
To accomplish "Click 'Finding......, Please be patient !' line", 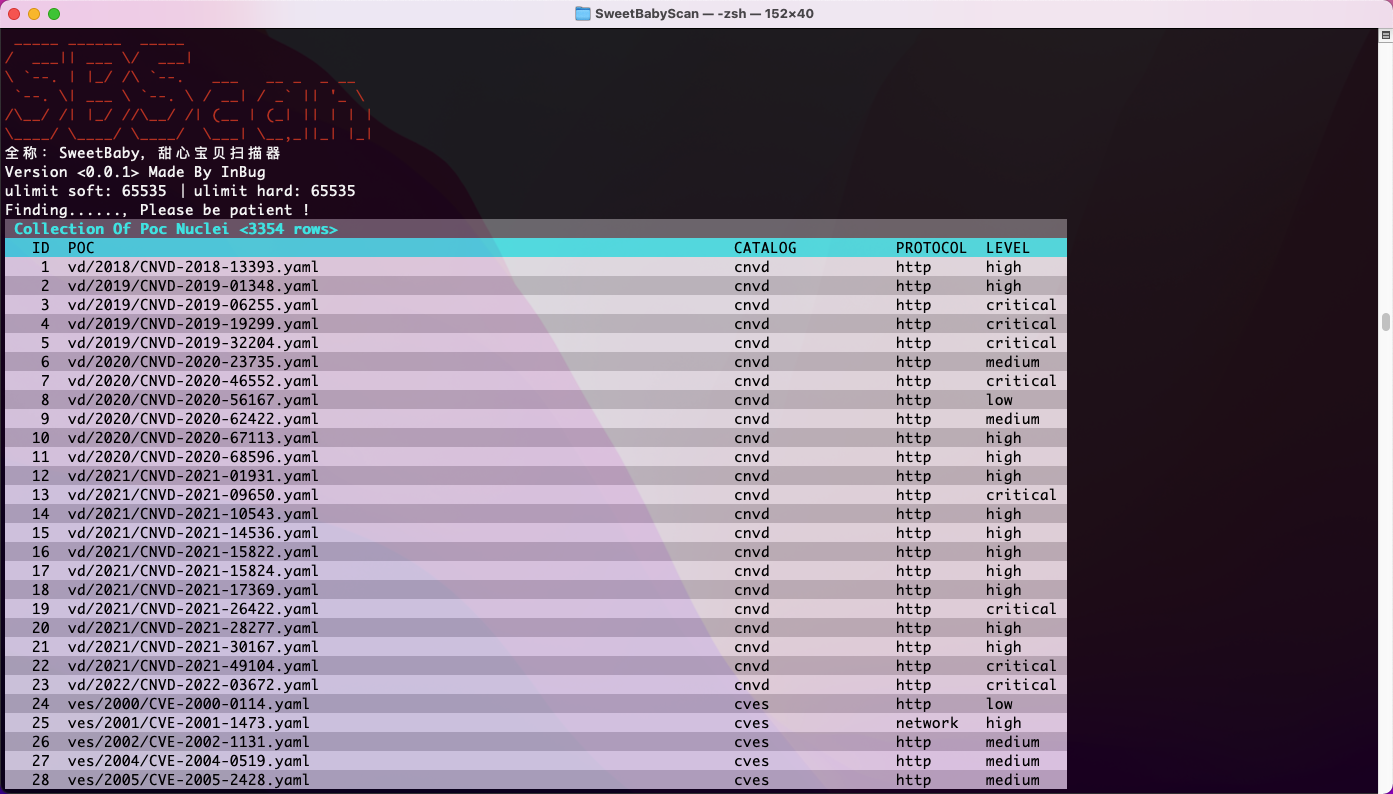I will click(158, 210).
